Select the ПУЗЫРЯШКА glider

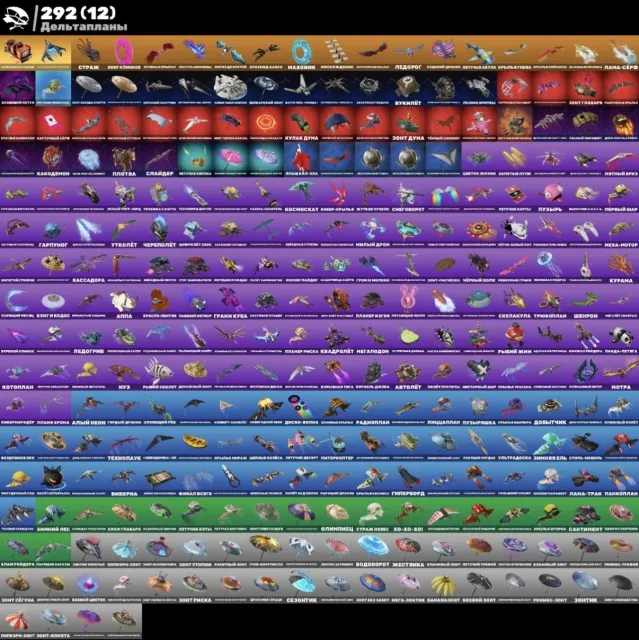(479, 408)
